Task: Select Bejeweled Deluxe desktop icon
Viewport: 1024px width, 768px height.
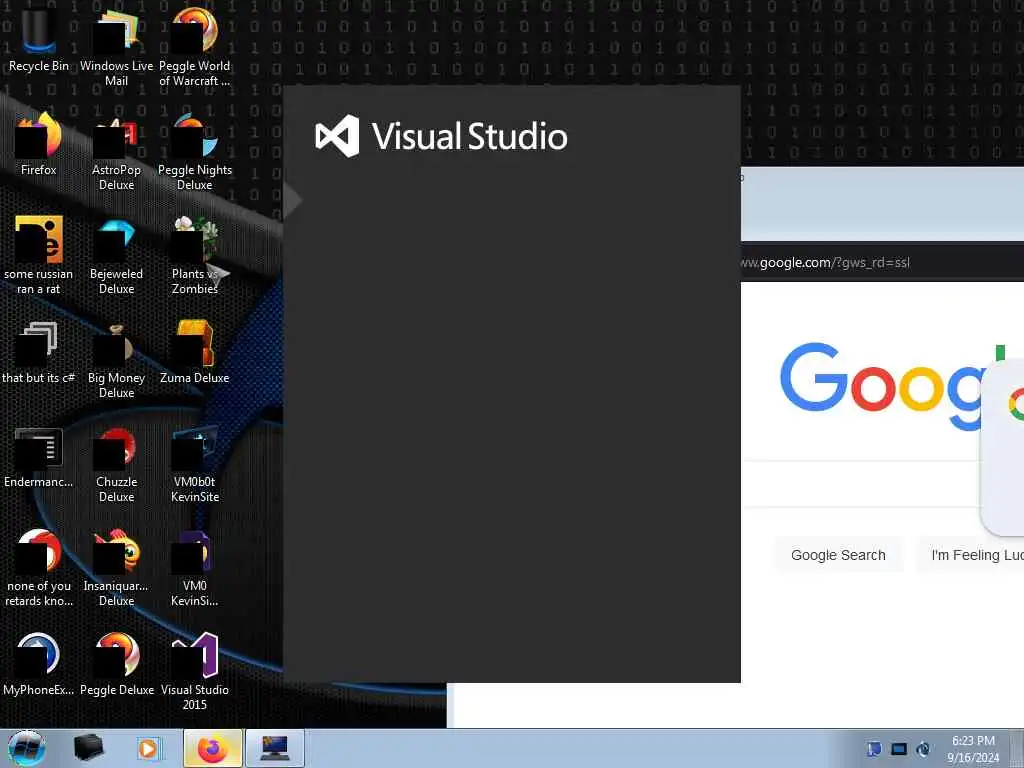Action: click(116, 255)
